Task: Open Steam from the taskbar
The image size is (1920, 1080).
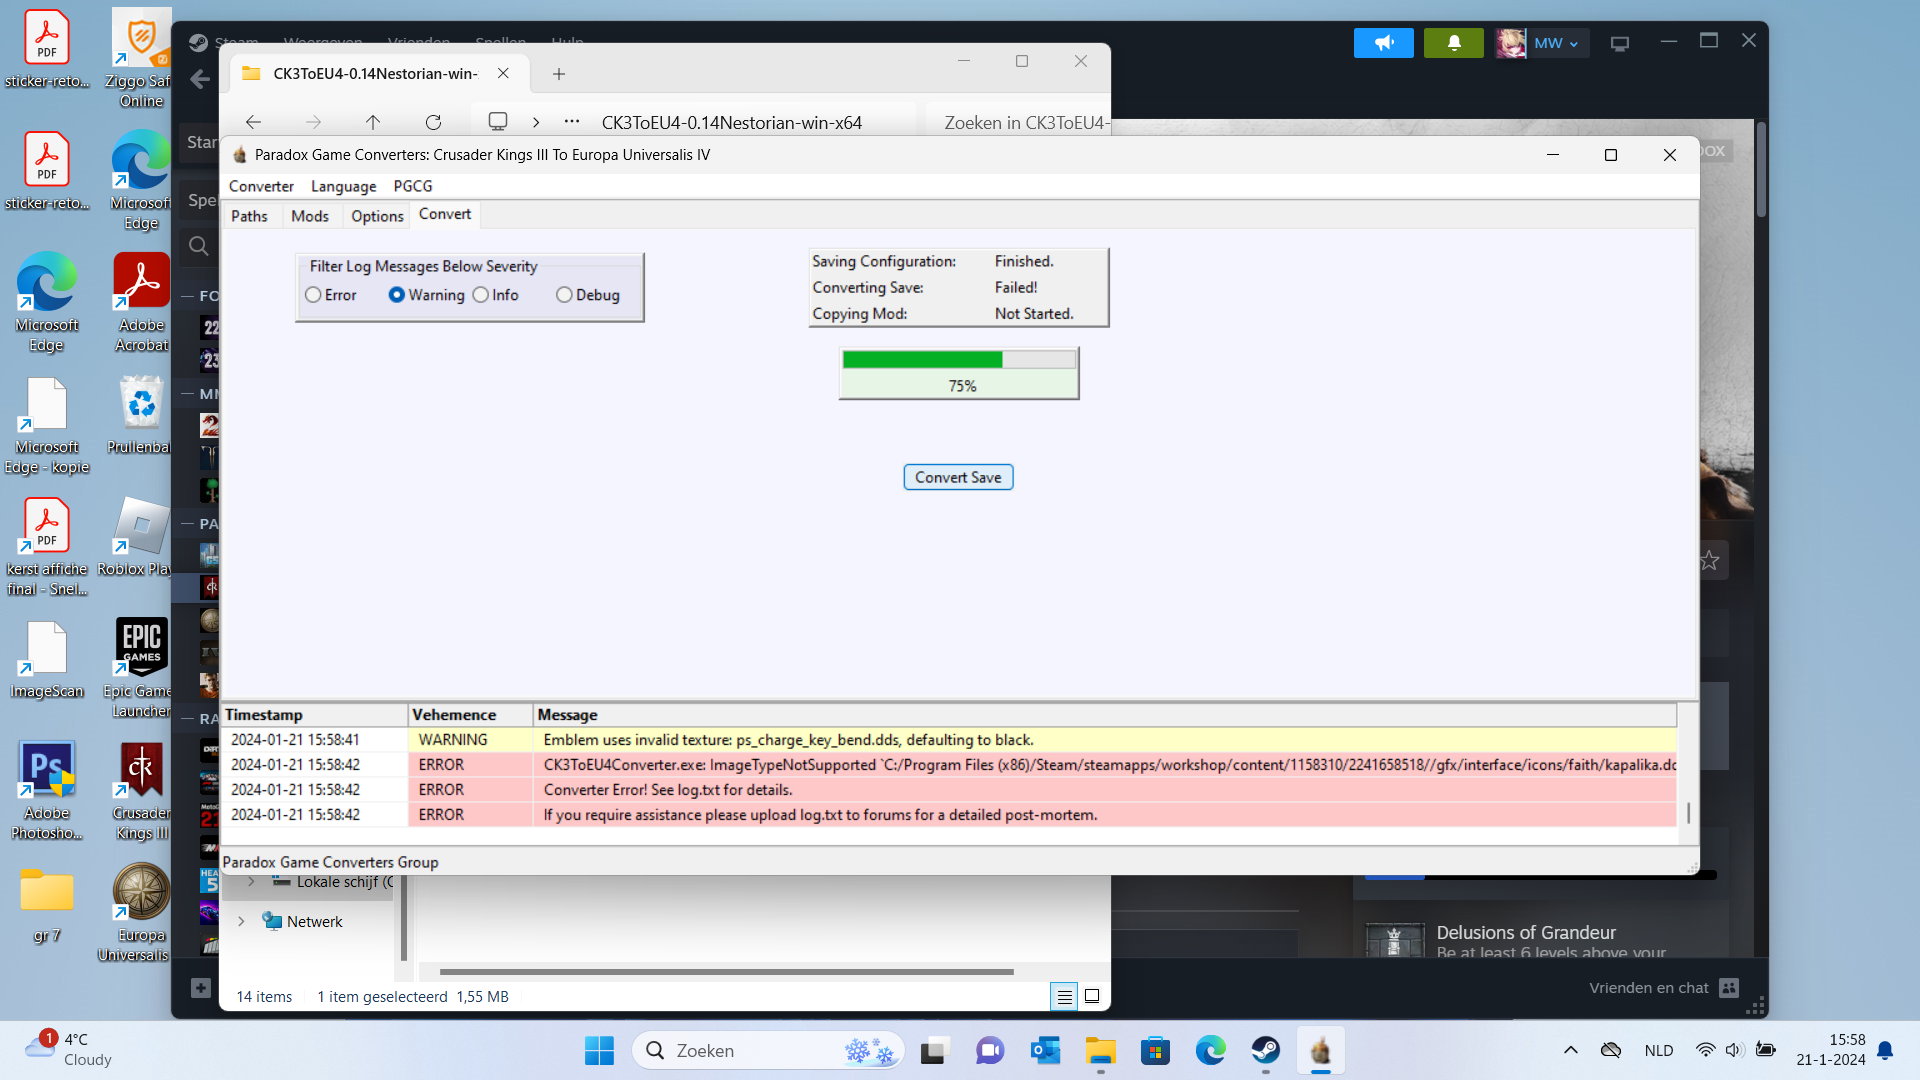Action: (x=1265, y=1050)
